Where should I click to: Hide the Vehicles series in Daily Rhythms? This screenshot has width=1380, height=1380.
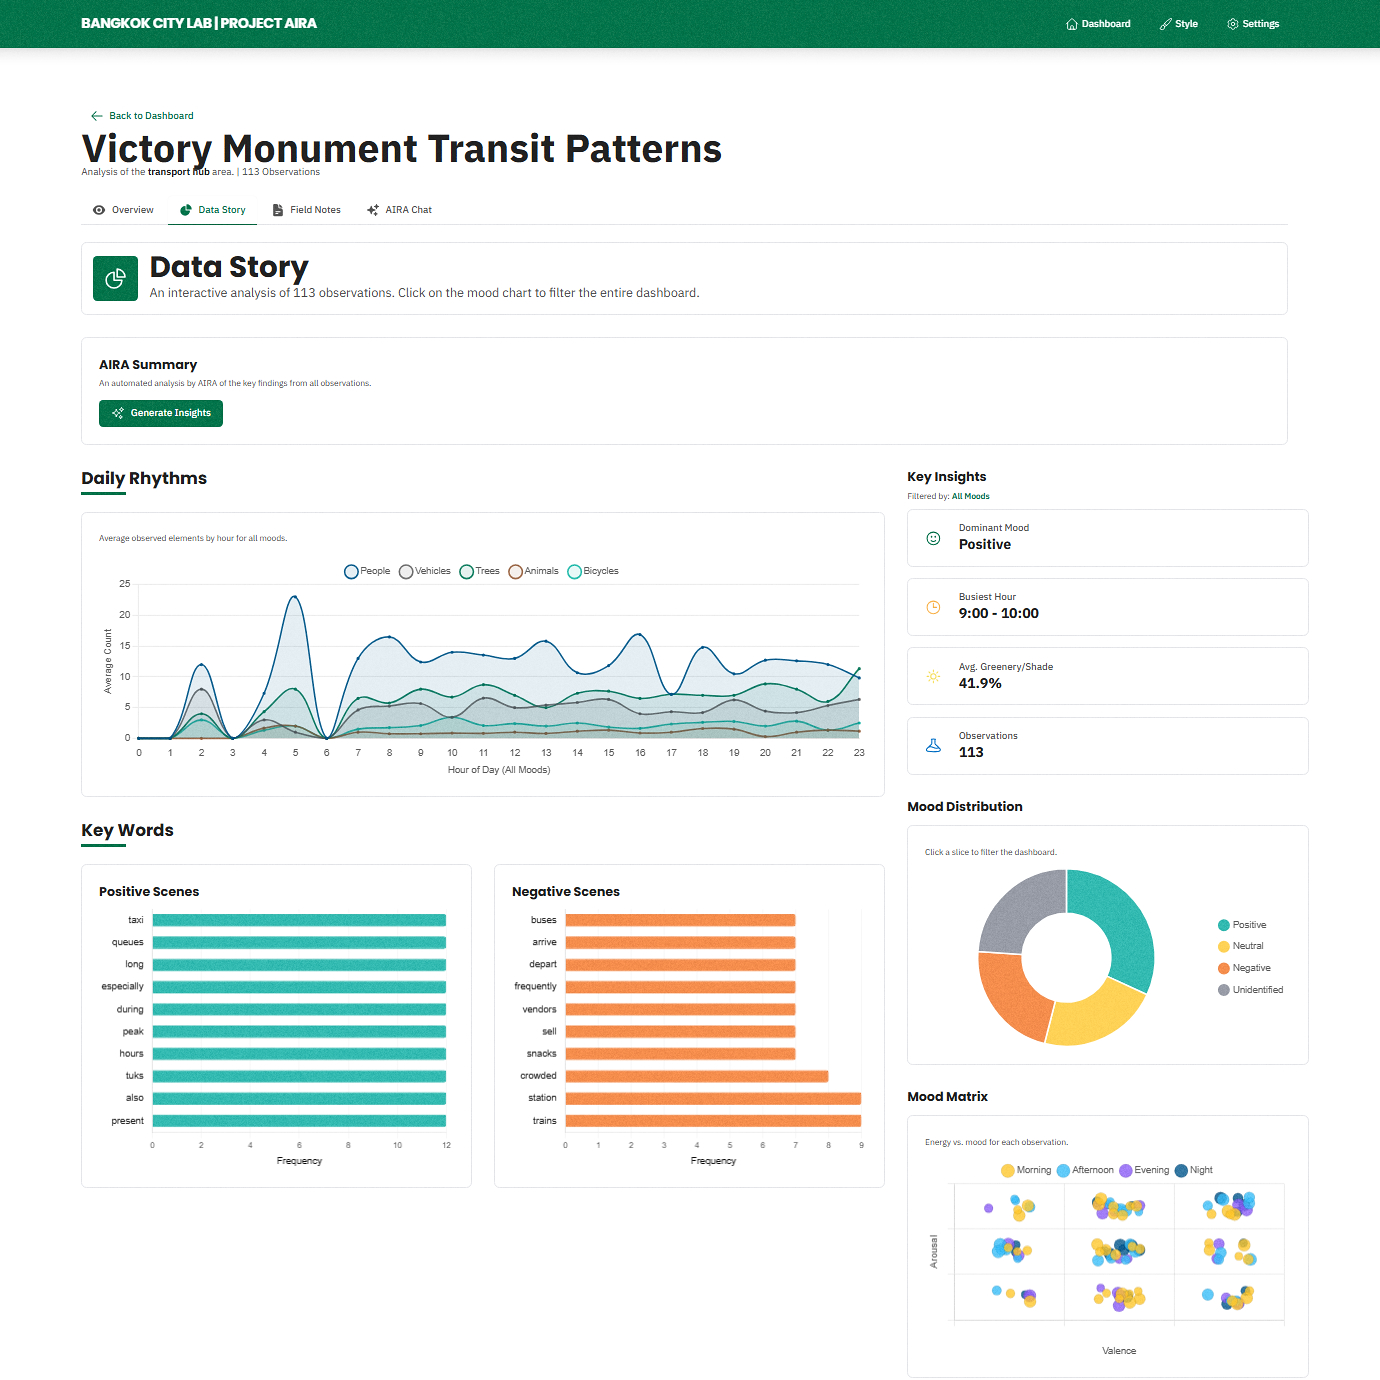(424, 571)
